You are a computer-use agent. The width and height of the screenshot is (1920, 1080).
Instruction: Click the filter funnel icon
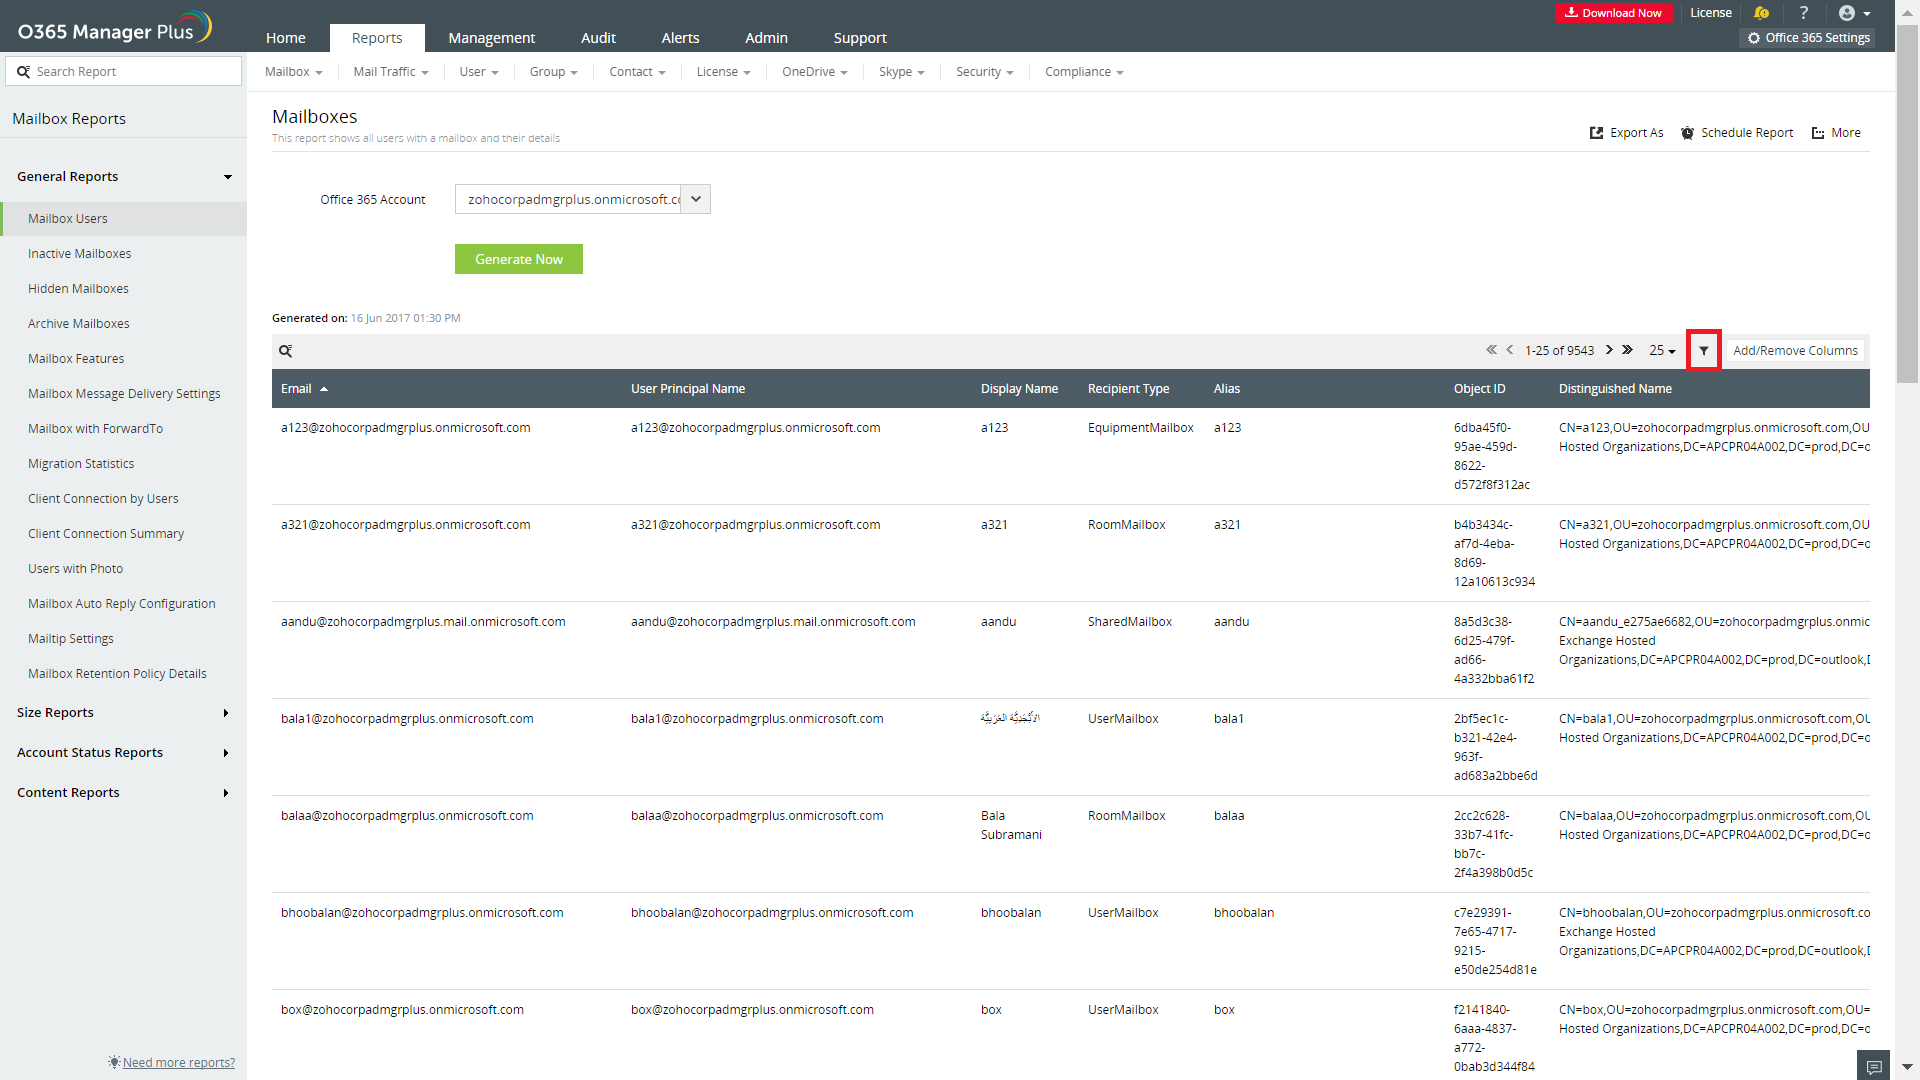point(1703,351)
